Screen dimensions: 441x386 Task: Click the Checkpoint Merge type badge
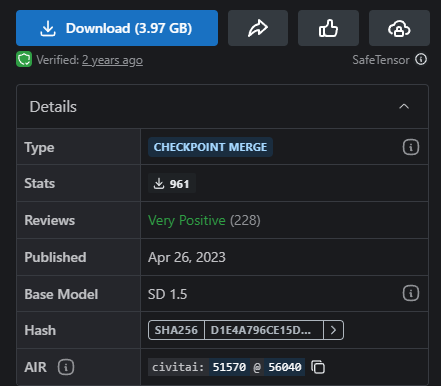210,147
